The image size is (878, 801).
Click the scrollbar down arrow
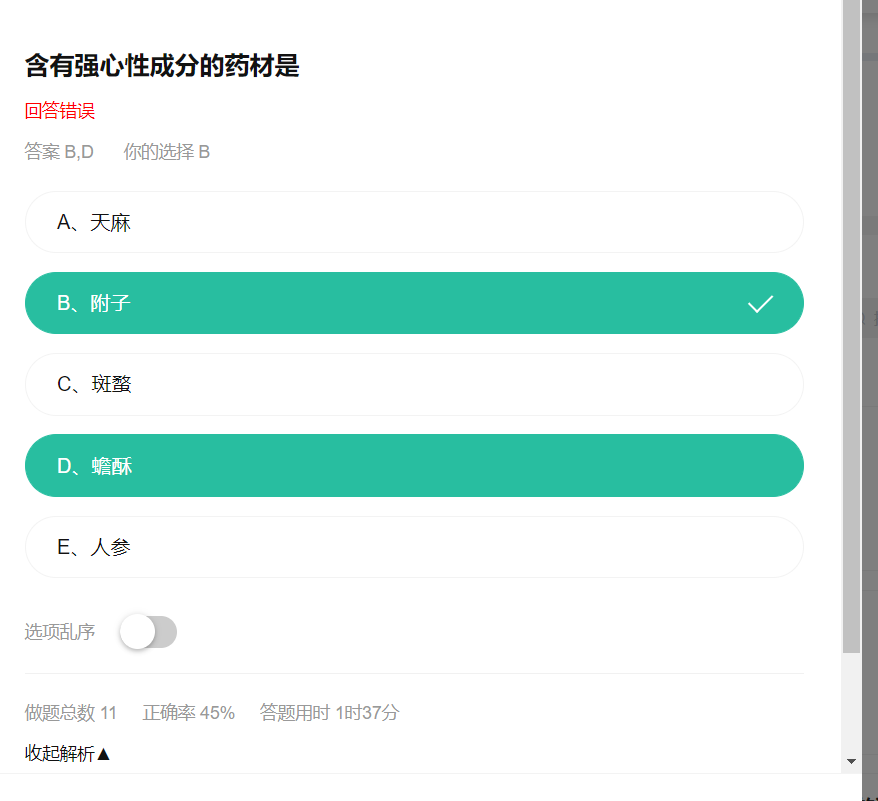tap(852, 761)
